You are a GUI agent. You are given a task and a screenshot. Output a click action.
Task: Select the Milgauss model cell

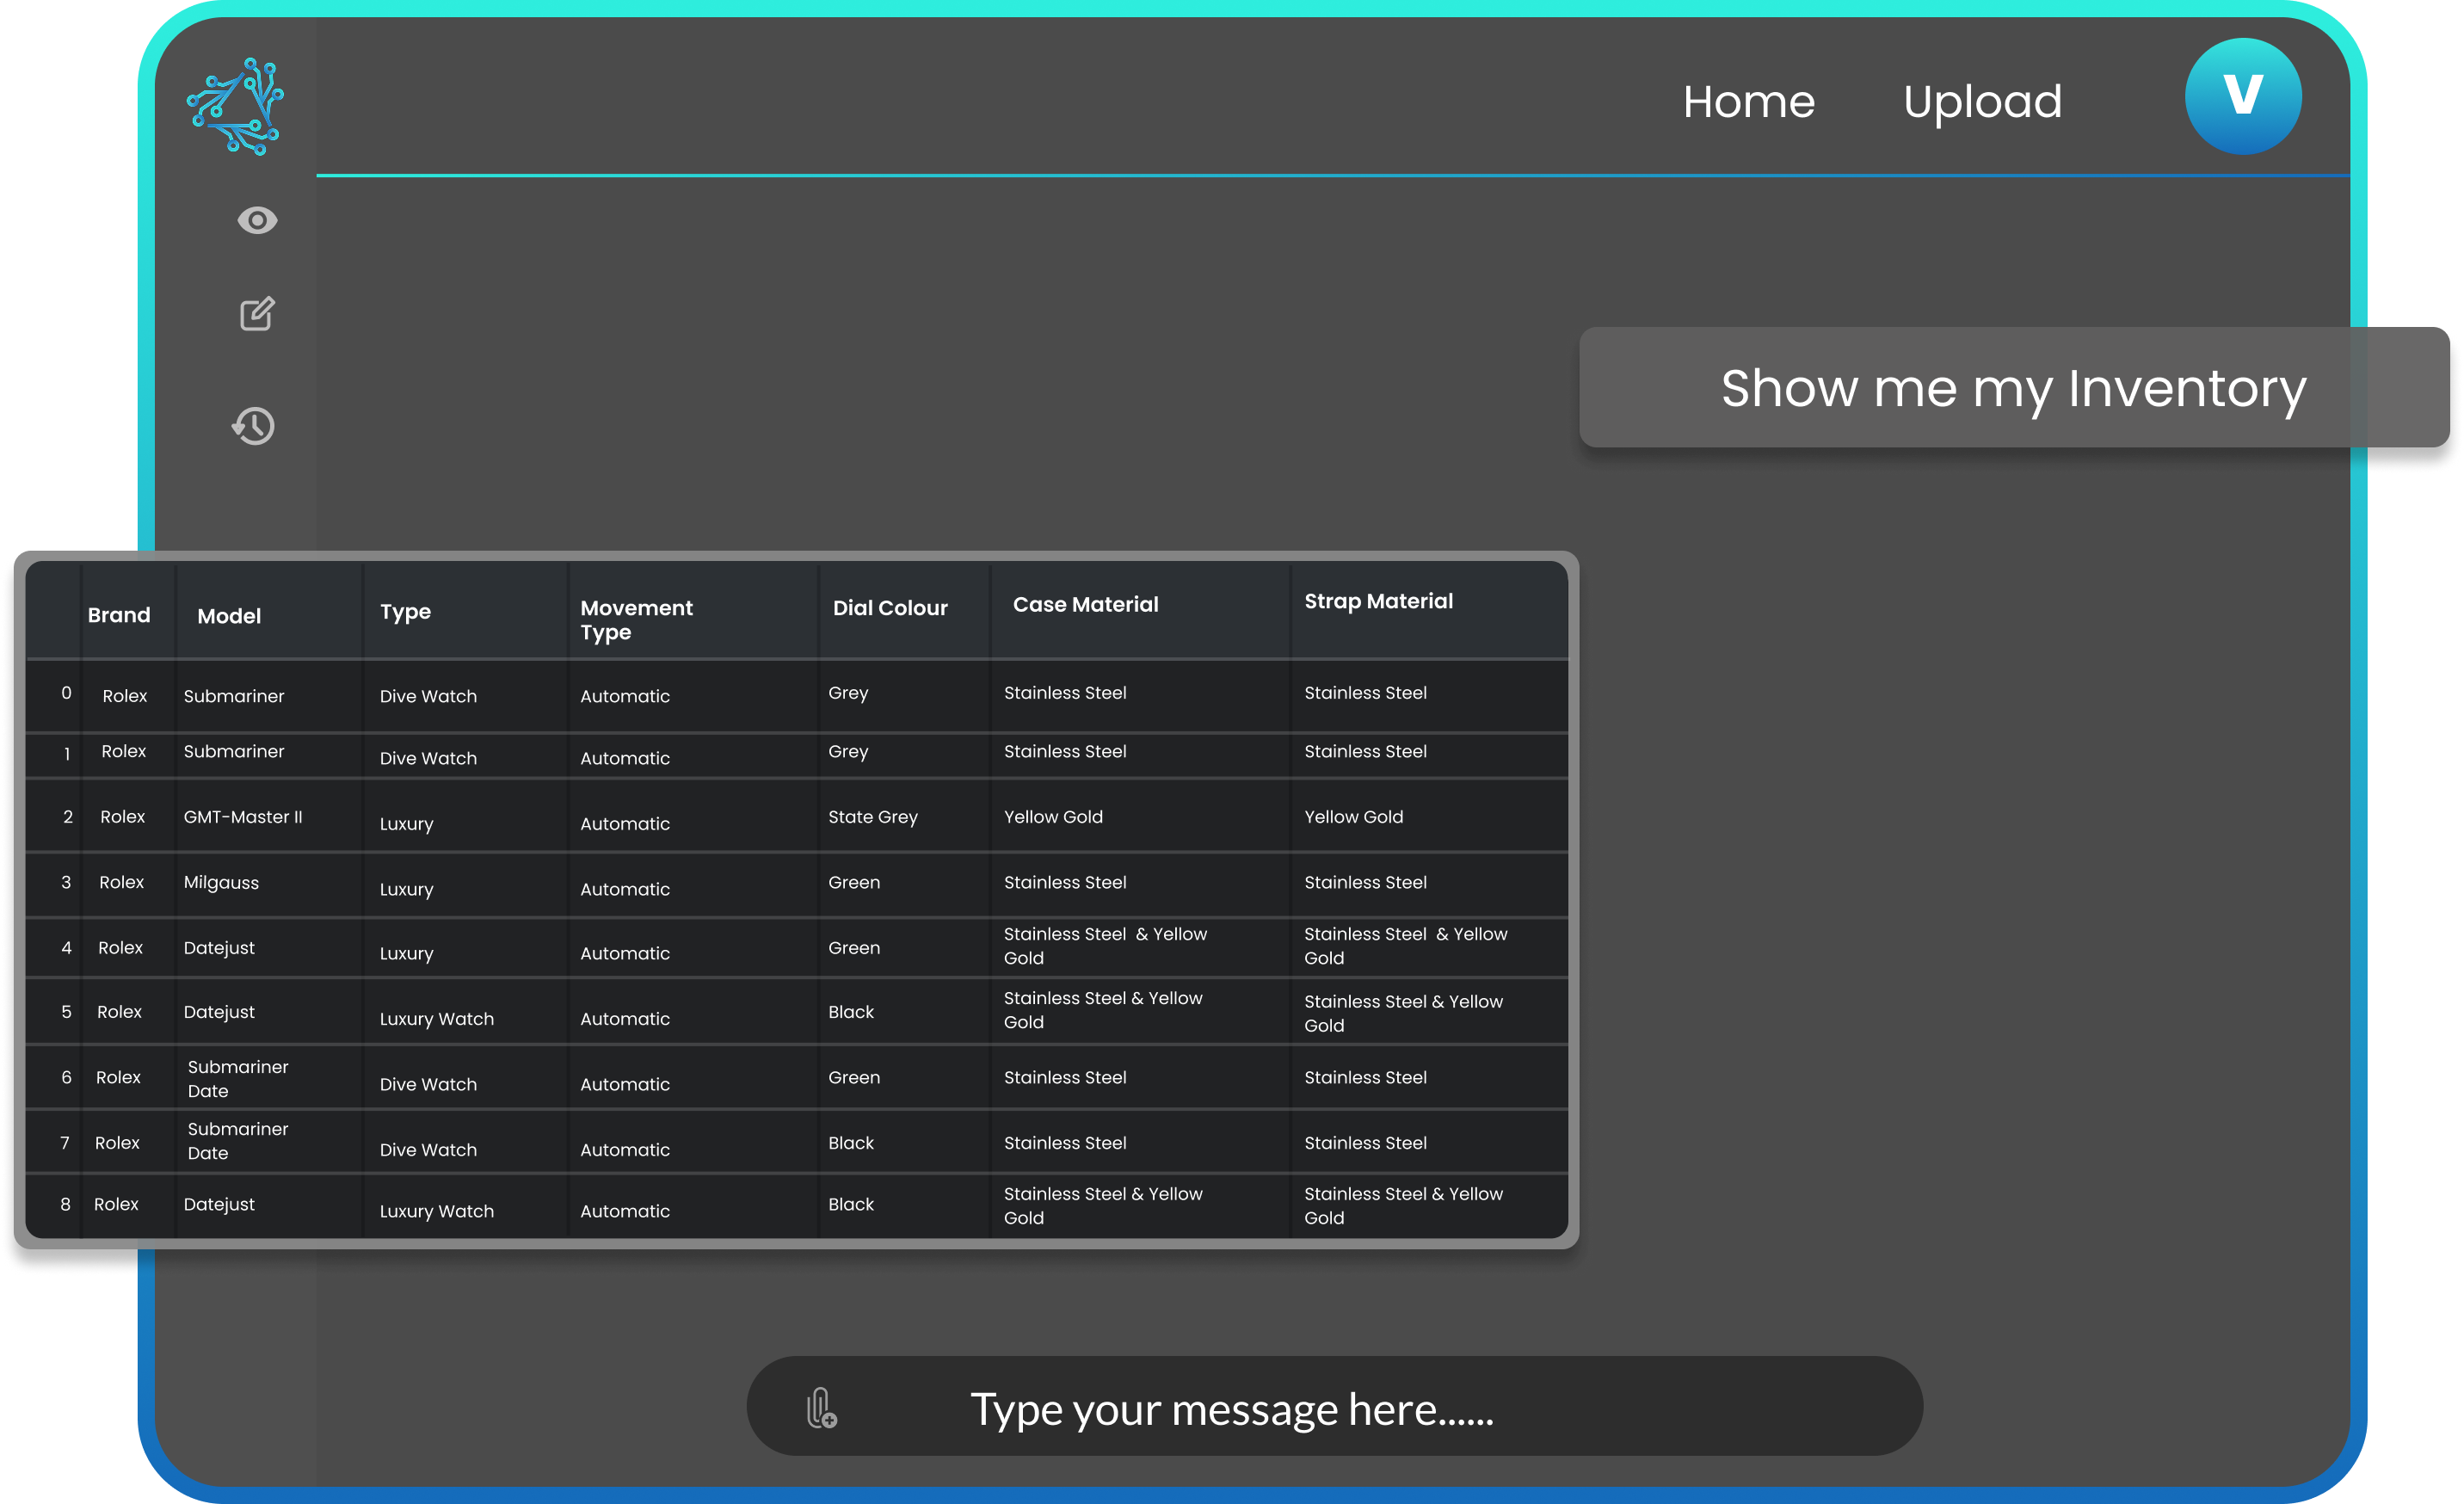(221, 882)
